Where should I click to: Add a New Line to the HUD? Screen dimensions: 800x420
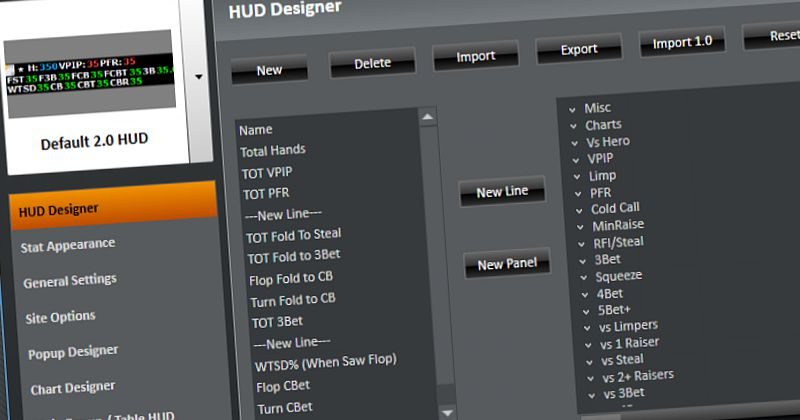pos(502,191)
